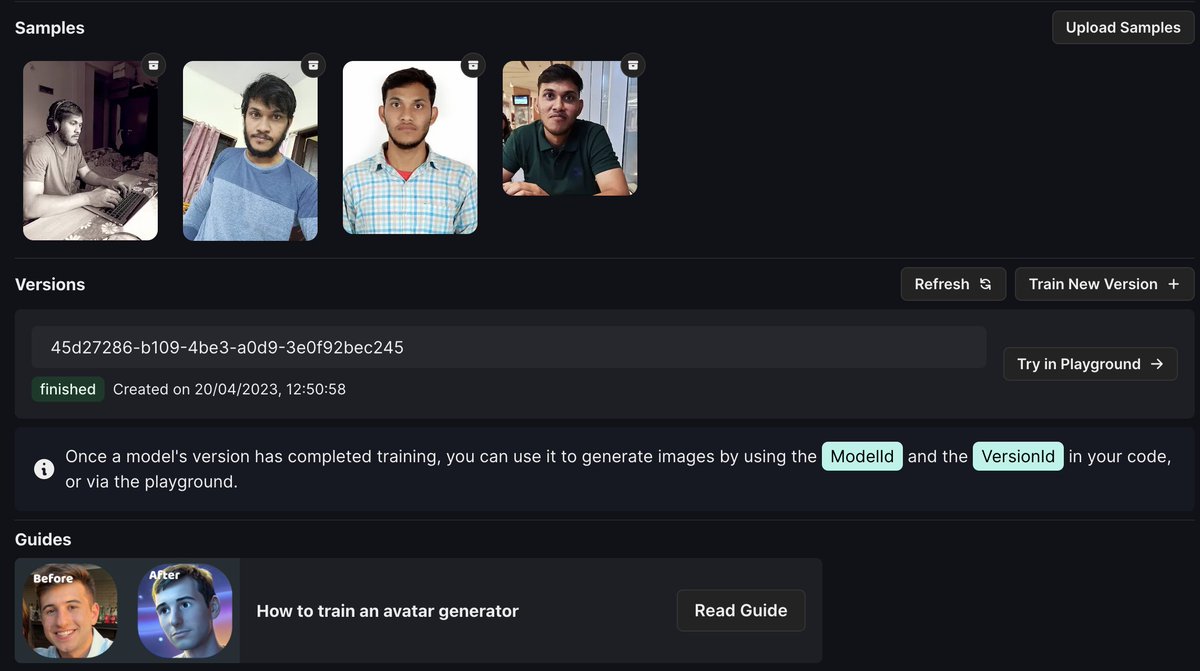Archive the black-and-white laptop sample photo
This screenshot has height=671, width=1200.
click(153, 65)
